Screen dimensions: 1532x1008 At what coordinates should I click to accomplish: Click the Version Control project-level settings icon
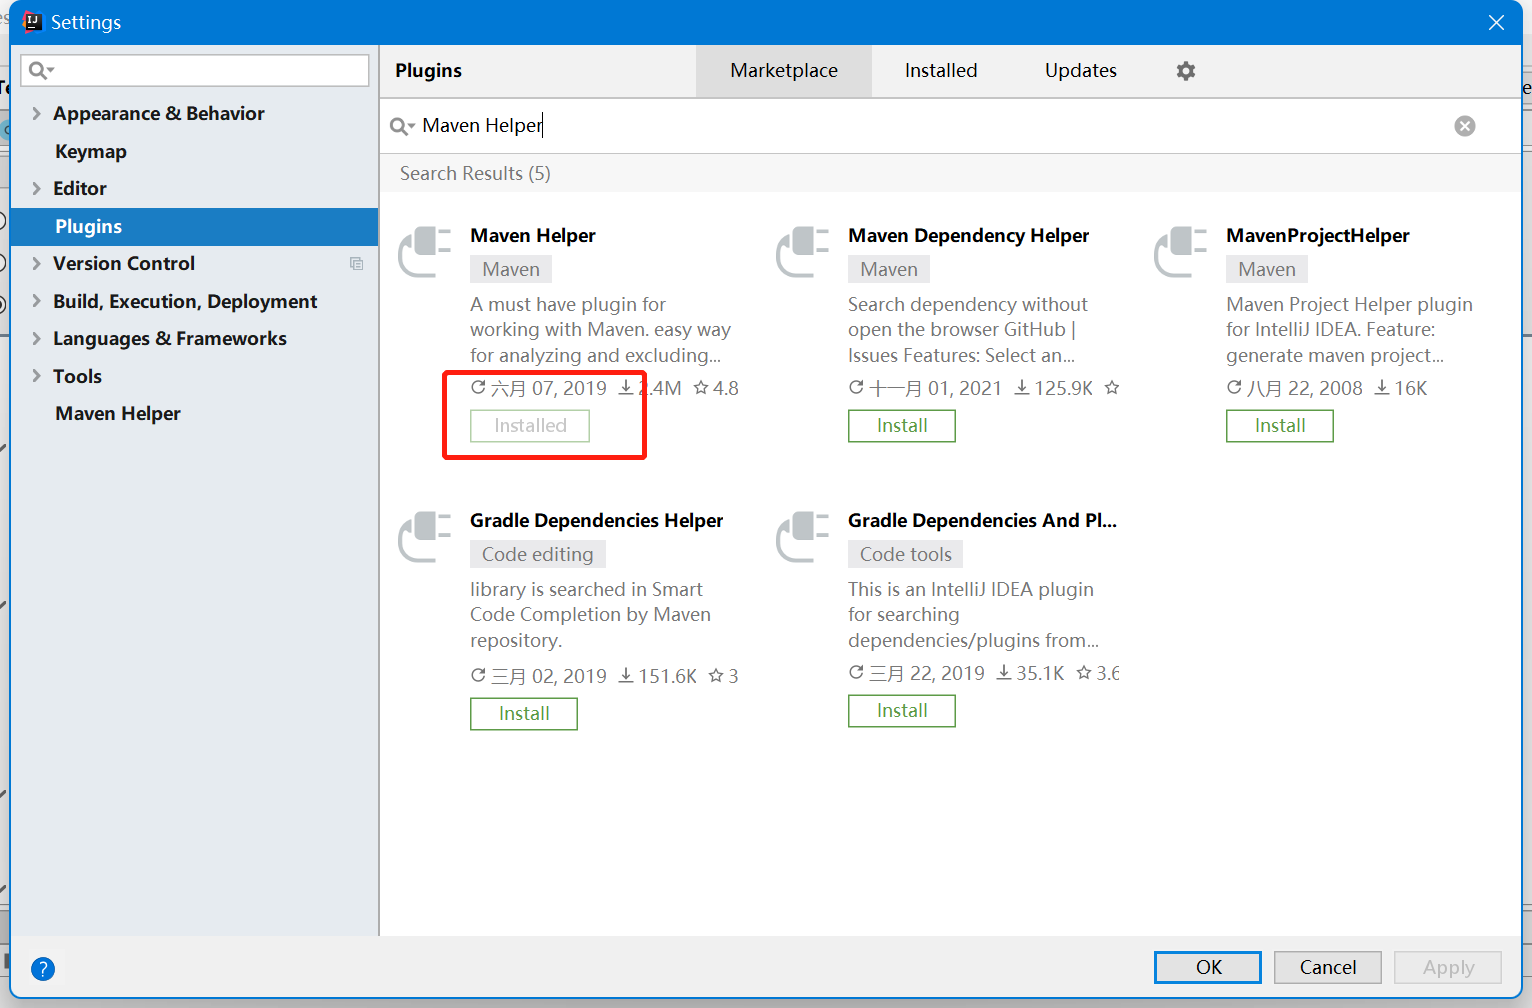(x=356, y=264)
